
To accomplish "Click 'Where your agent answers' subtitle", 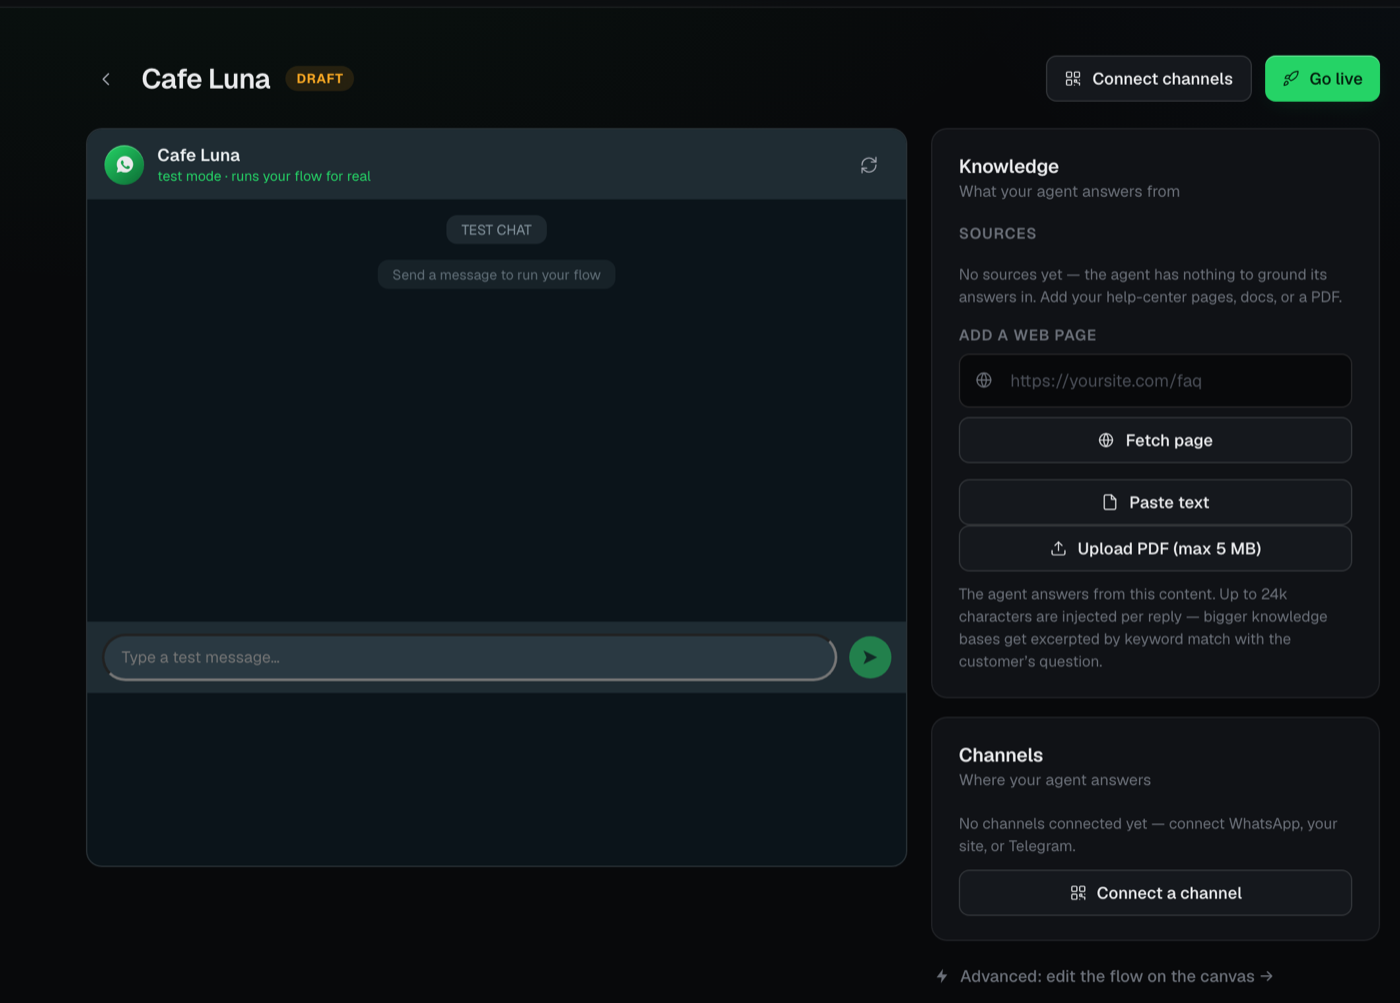I will 1054,780.
